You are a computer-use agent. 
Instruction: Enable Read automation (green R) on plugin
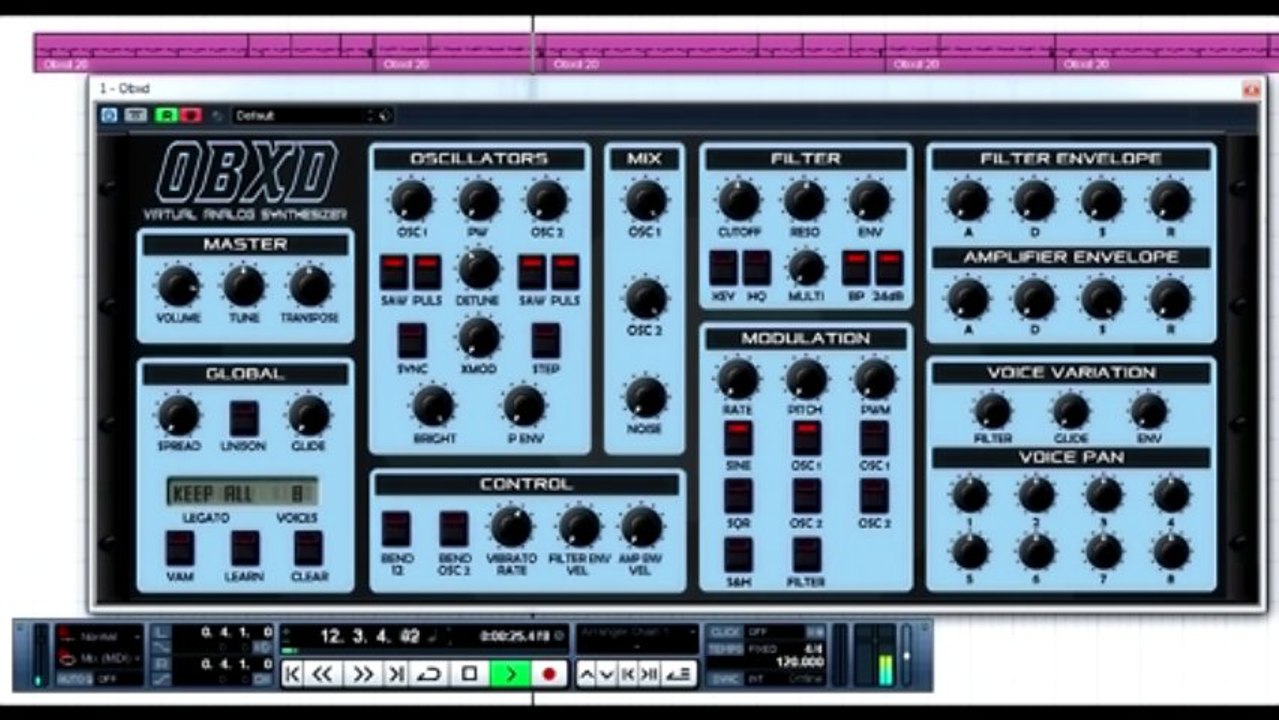(x=165, y=115)
